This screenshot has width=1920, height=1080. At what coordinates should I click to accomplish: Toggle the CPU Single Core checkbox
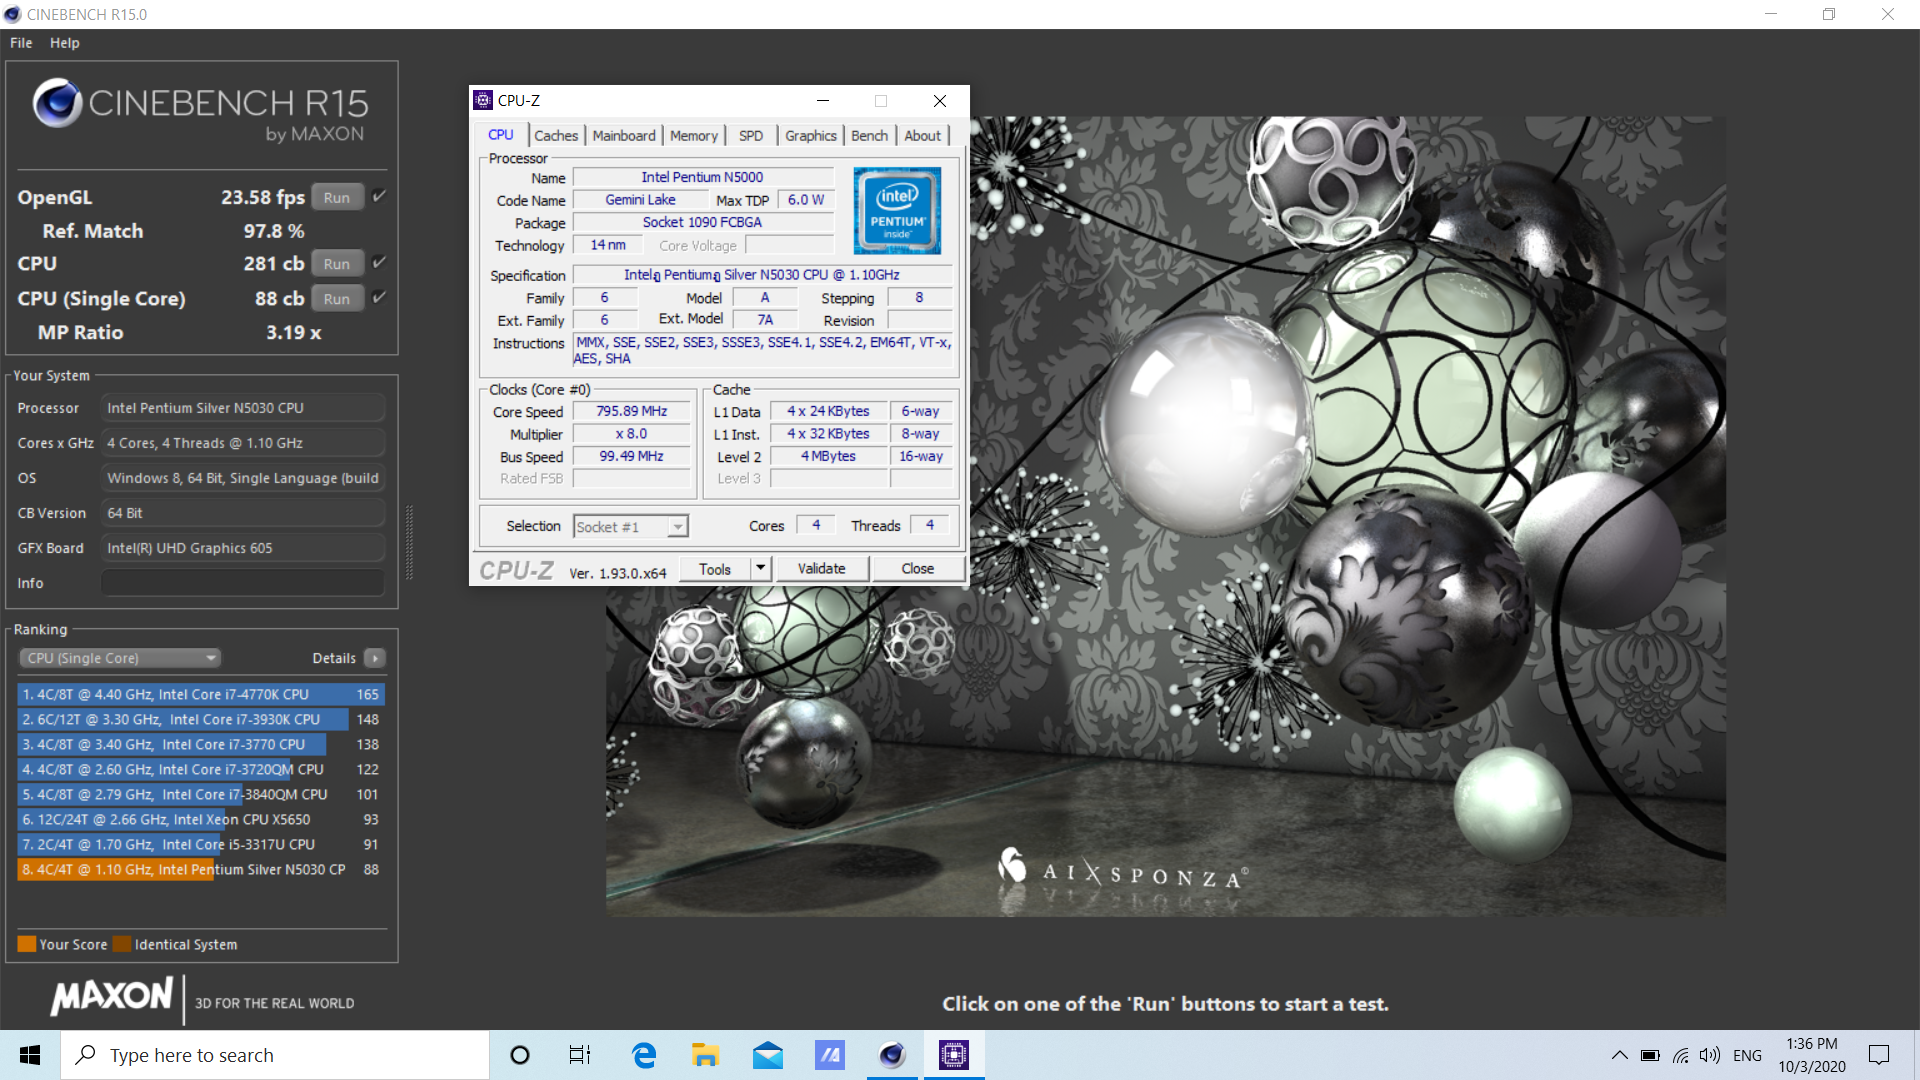tap(379, 298)
